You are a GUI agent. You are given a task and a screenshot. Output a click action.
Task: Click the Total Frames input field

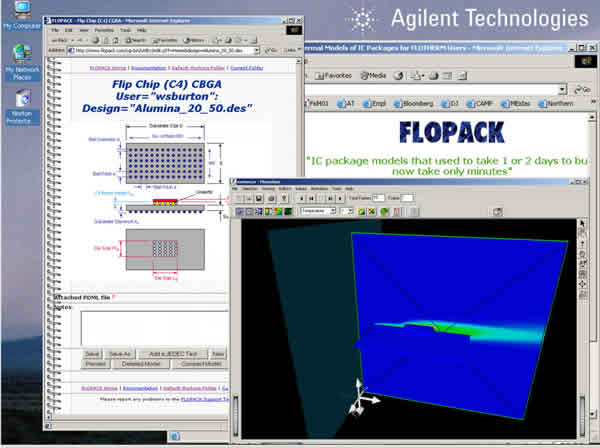click(x=378, y=197)
